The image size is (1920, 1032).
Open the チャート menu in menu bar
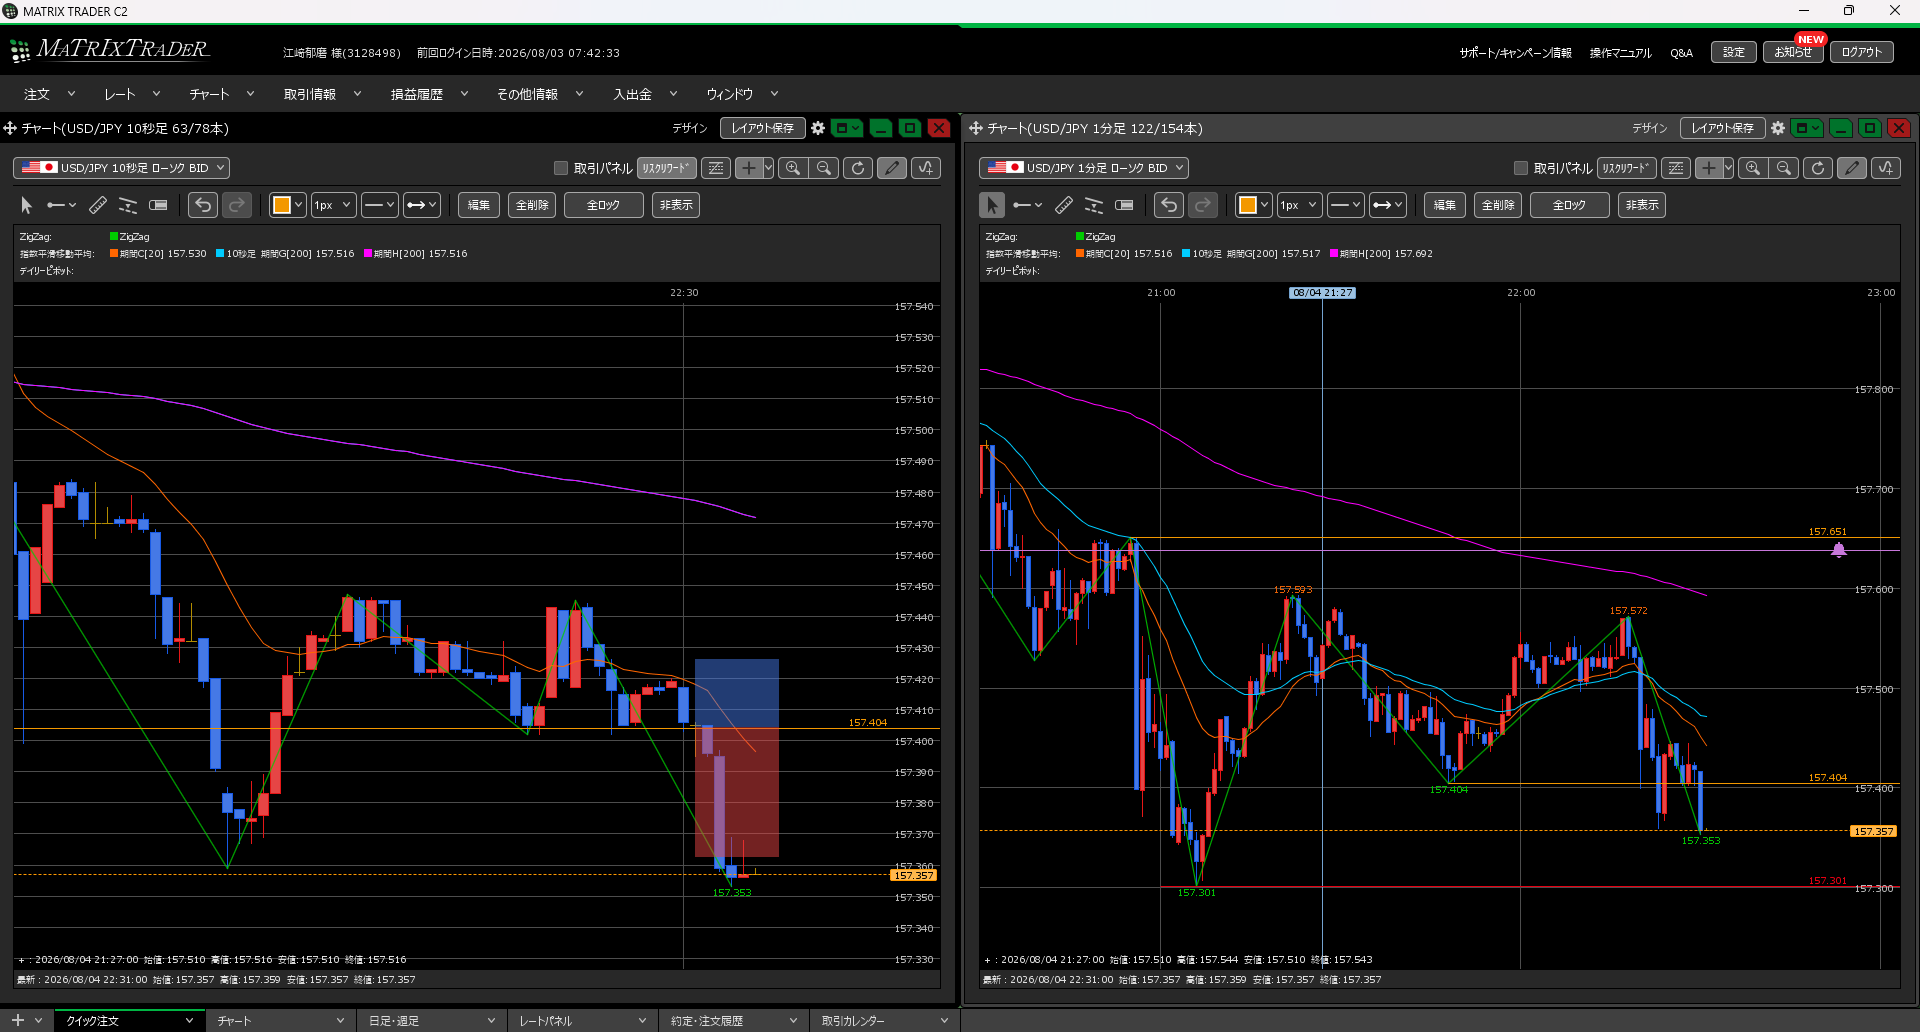[221, 94]
